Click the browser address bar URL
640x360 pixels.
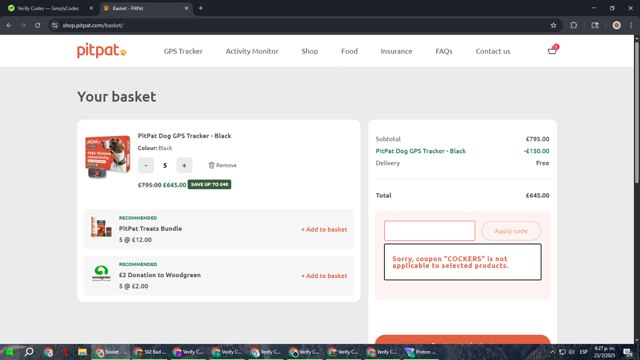tap(93, 25)
